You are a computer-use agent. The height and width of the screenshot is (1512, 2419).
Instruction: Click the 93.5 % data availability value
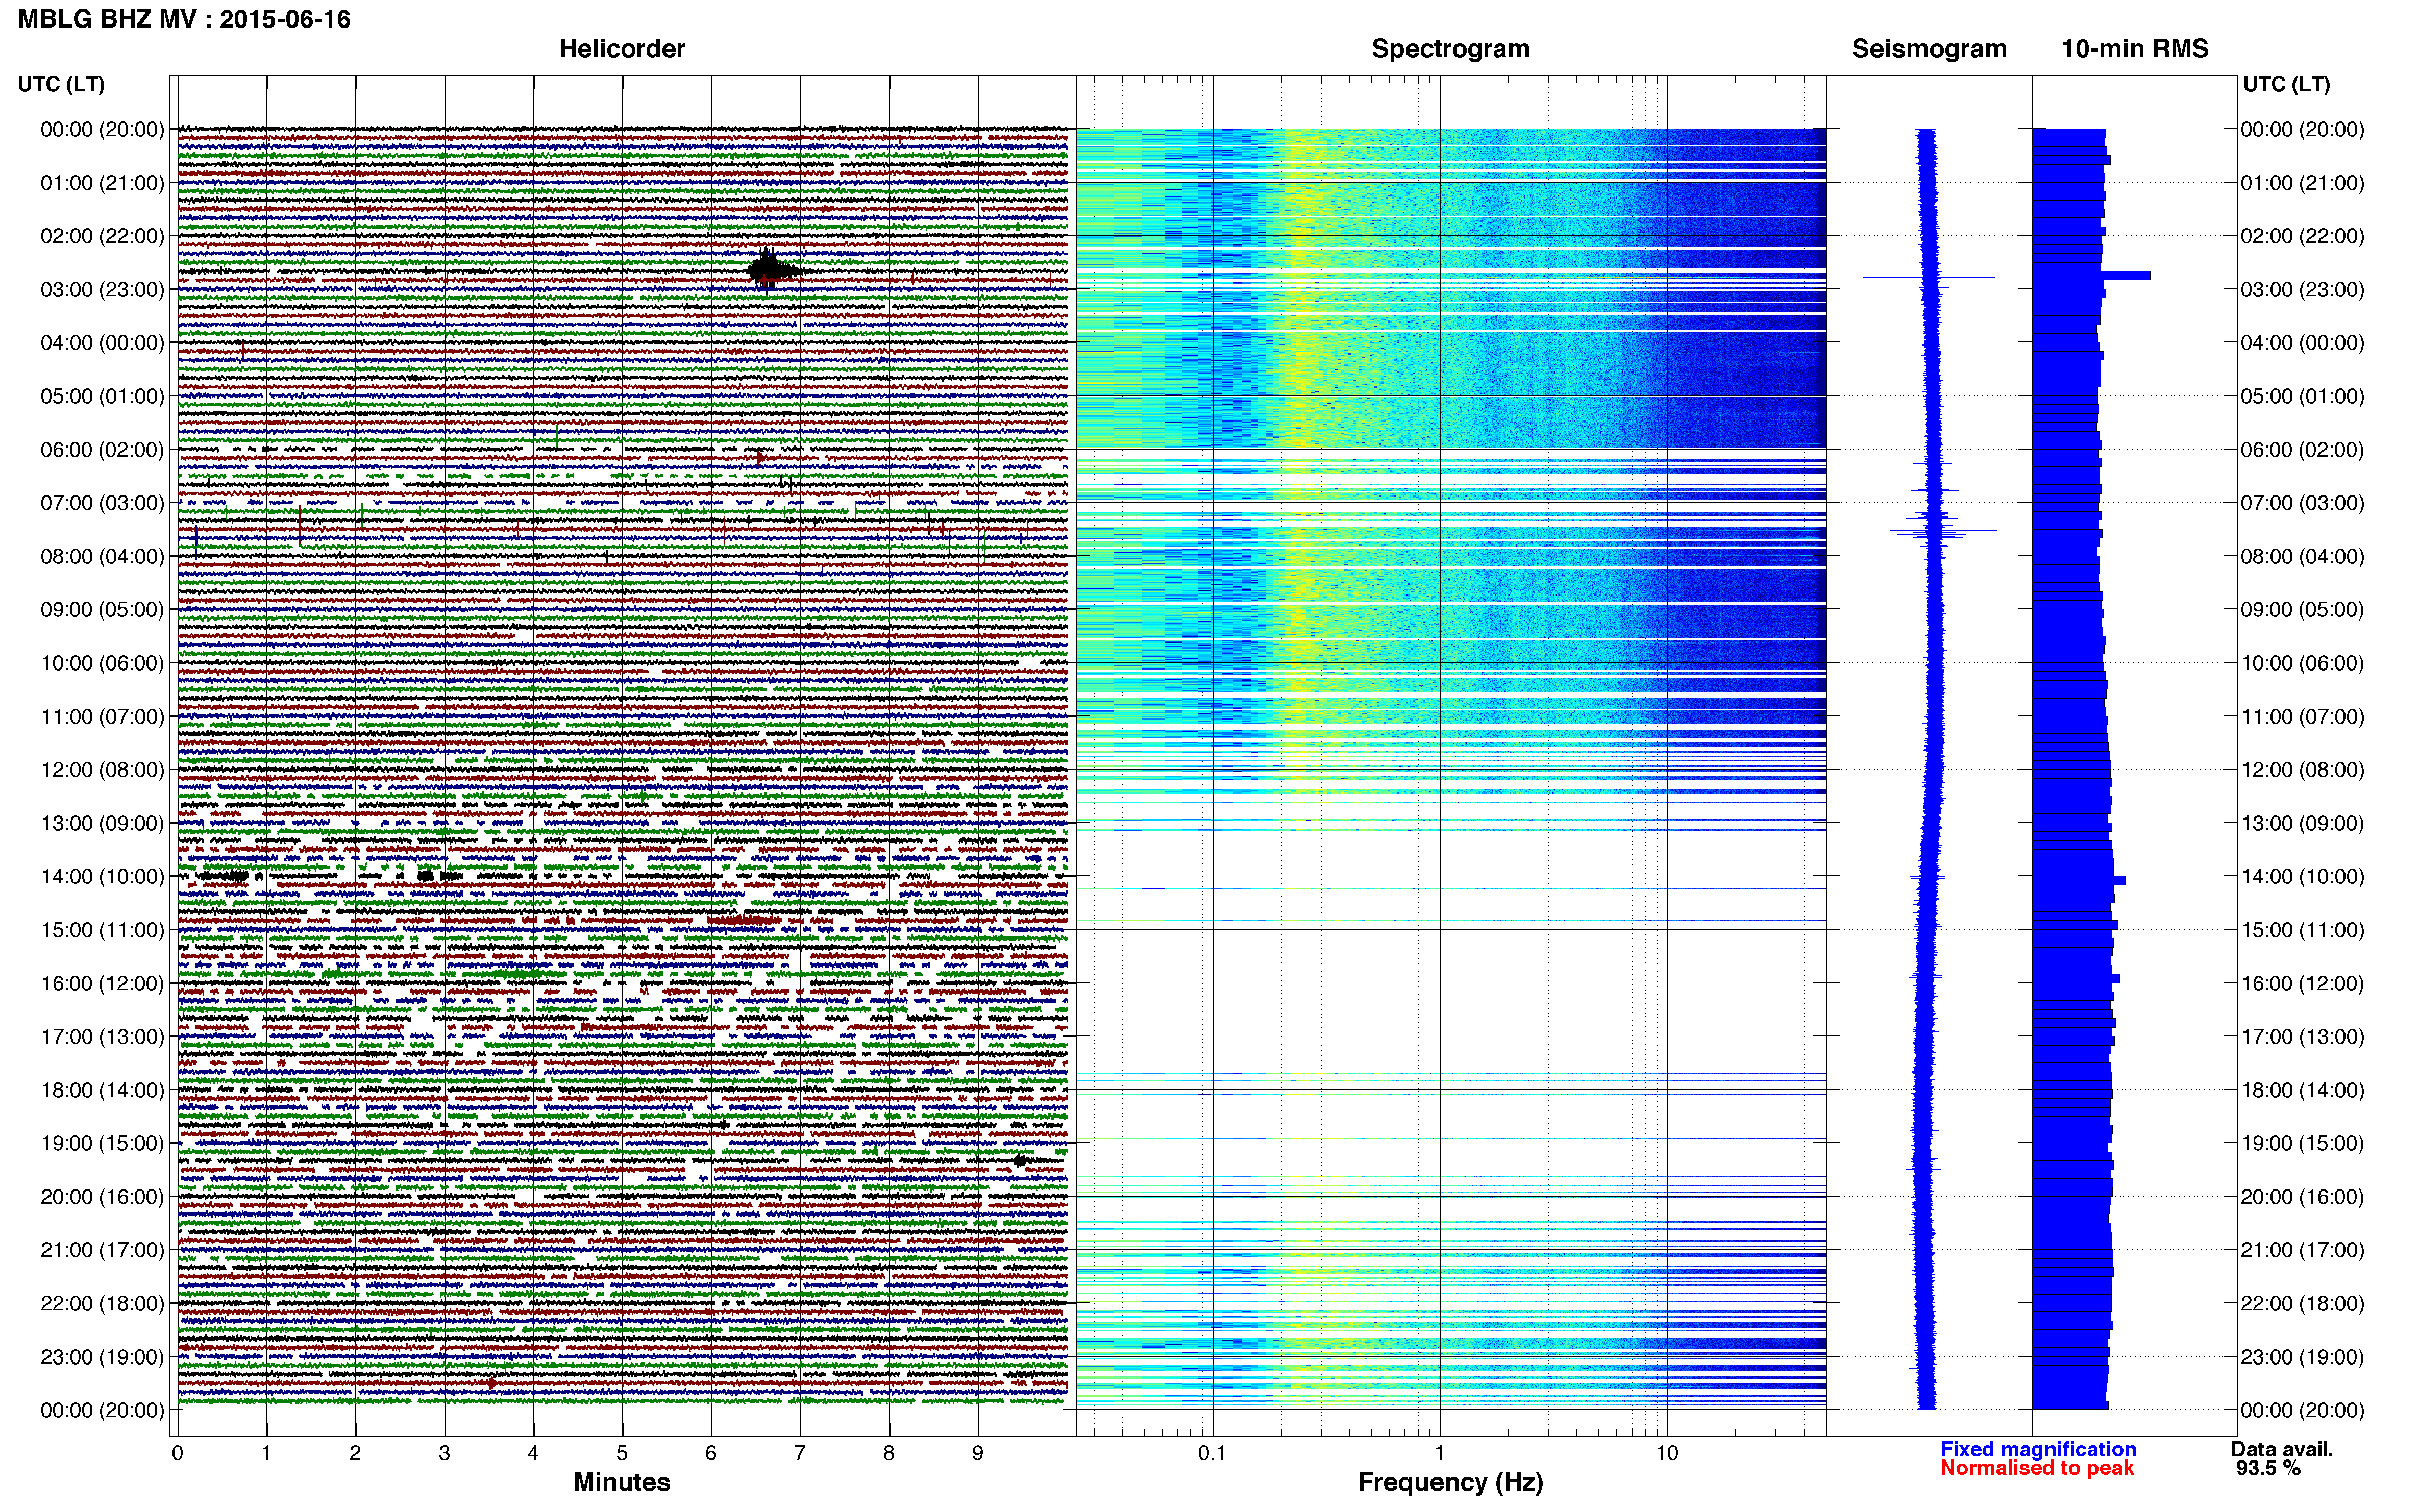pyautogui.click(x=2269, y=1468)
